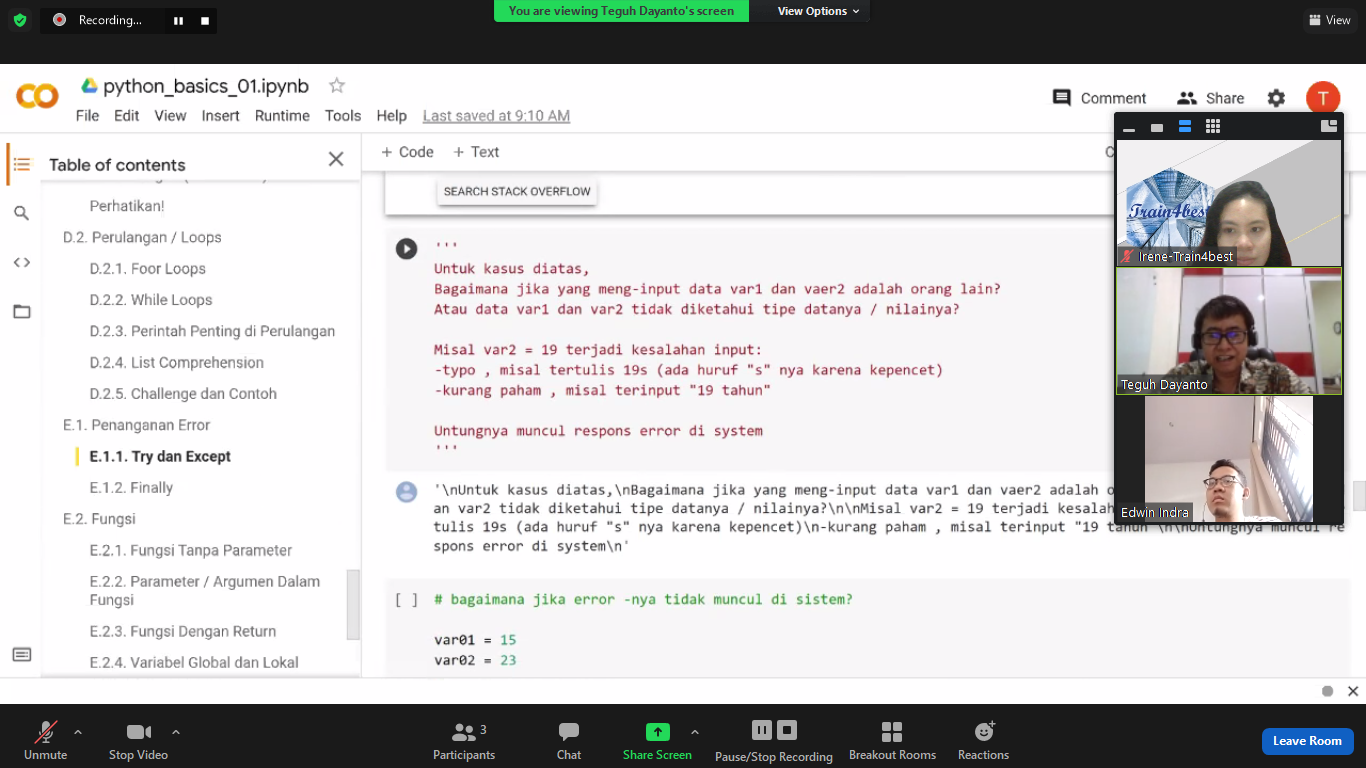Stop Video in Zoom toolbar
The image size is (1366, 768).
tap(138, 741)
